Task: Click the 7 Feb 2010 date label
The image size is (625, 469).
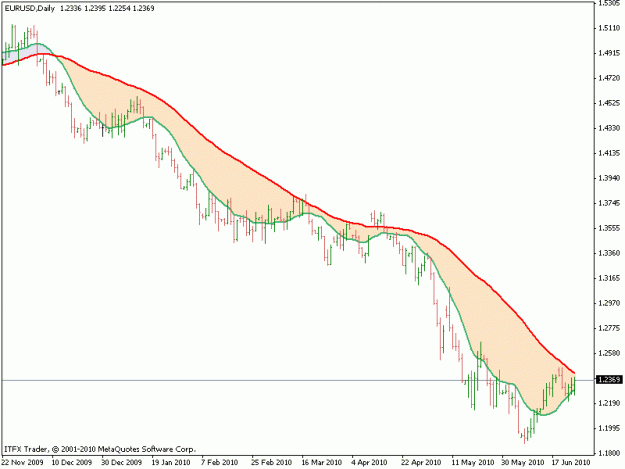Action: point(219,462)
